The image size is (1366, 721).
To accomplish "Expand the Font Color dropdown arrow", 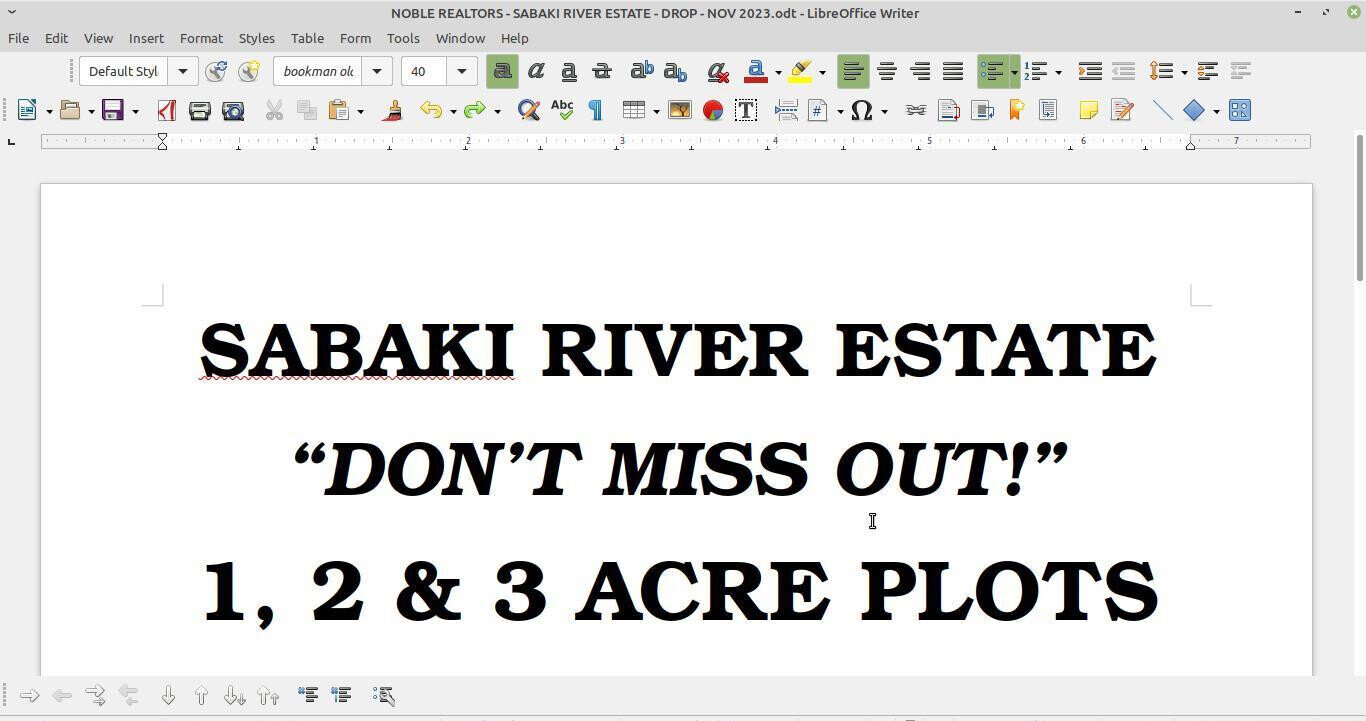I will tap(777, 72).
